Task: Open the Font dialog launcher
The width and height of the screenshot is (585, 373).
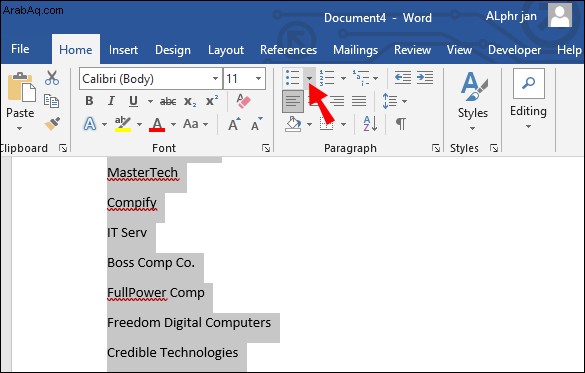Action: pyautogui.click(x=266, y=148)
